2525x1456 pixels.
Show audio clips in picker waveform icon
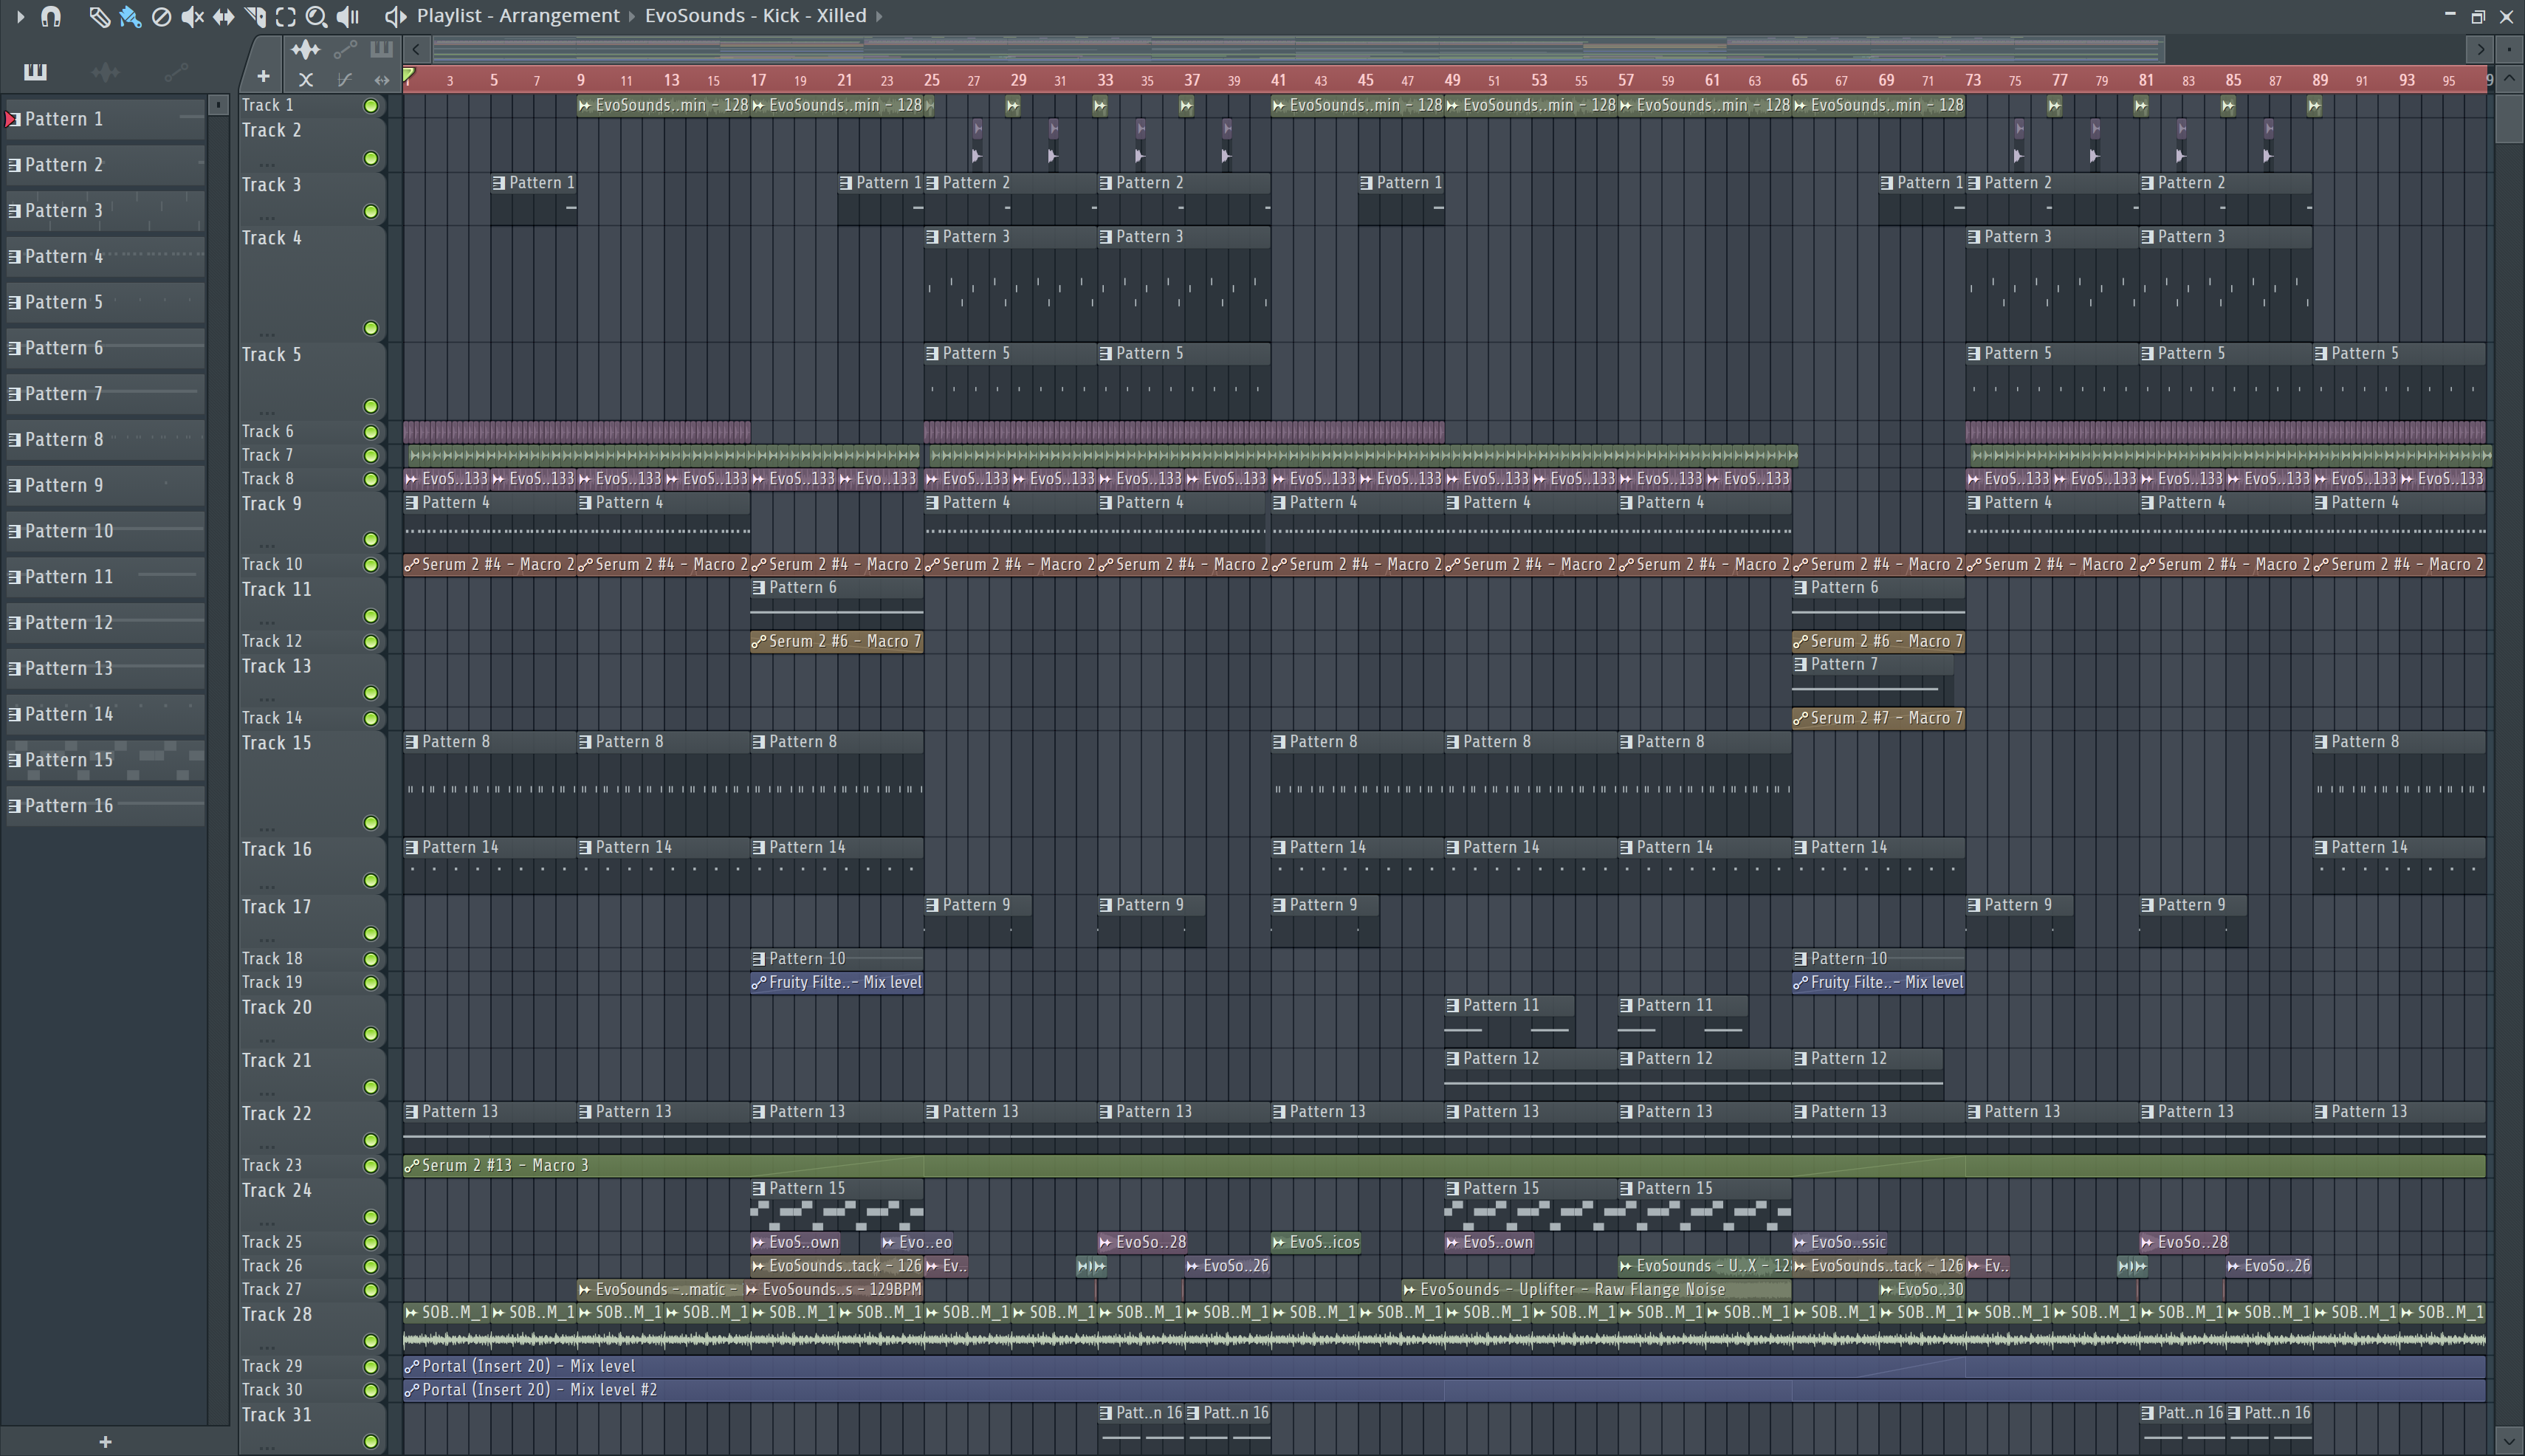pyautogui.click(x=105, y=71)
